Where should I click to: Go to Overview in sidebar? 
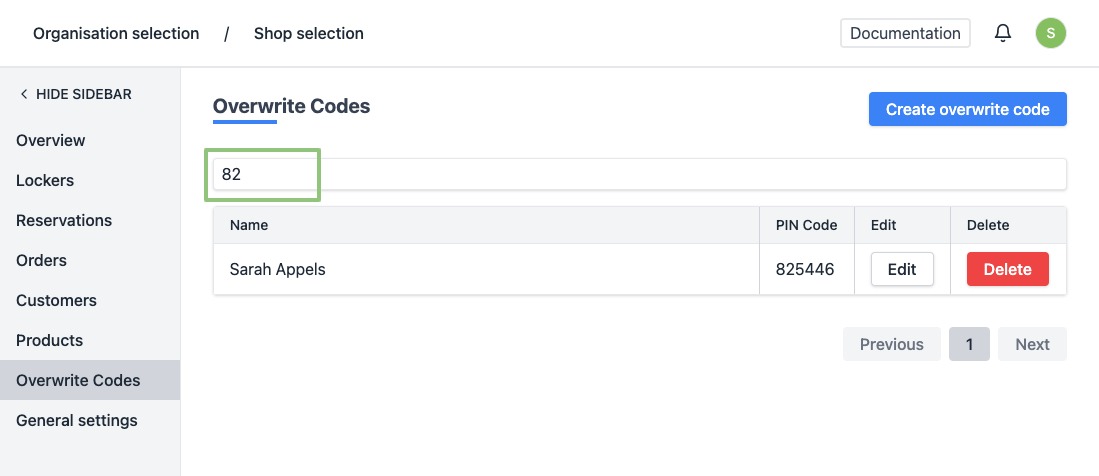click(51, 140)
